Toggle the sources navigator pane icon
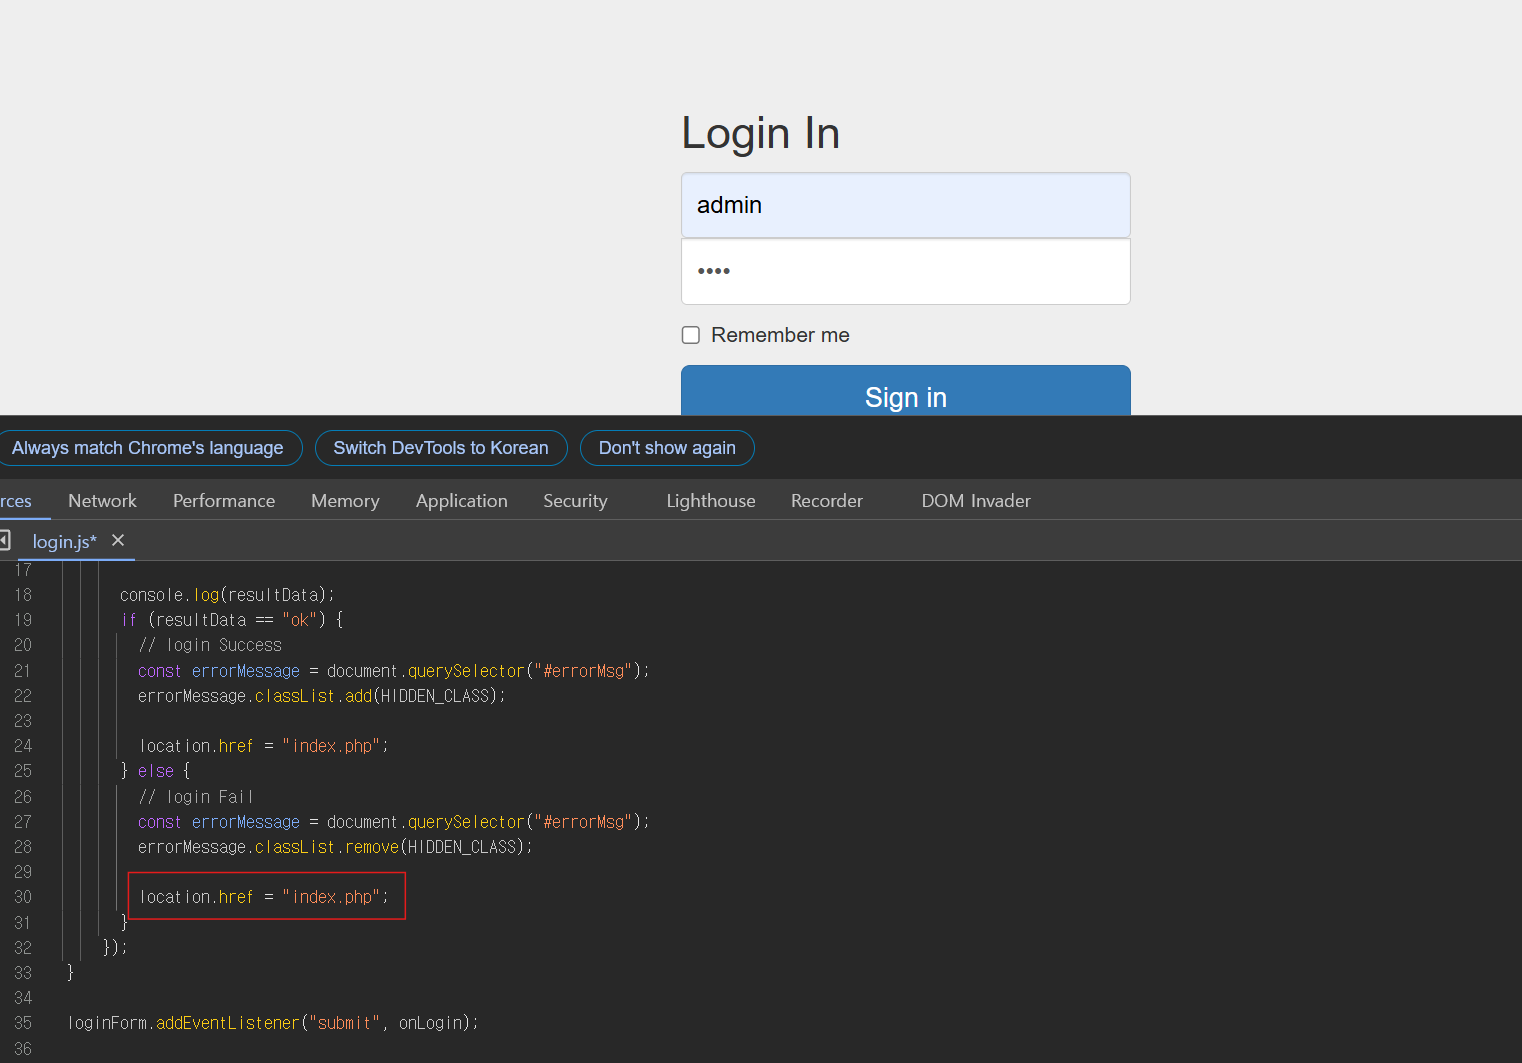The width and height of the screenshot is (1522, 1063). (x=4, y=540)
